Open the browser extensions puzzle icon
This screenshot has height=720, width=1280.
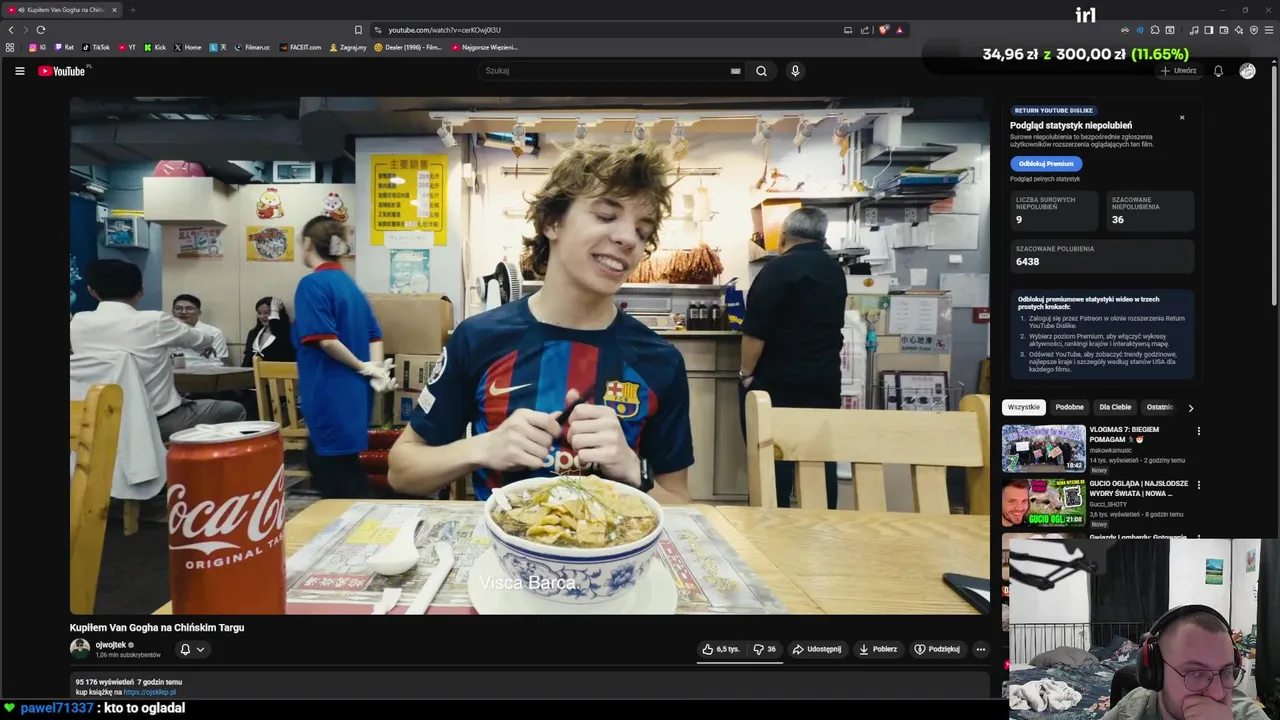[x=1155, y=30]
